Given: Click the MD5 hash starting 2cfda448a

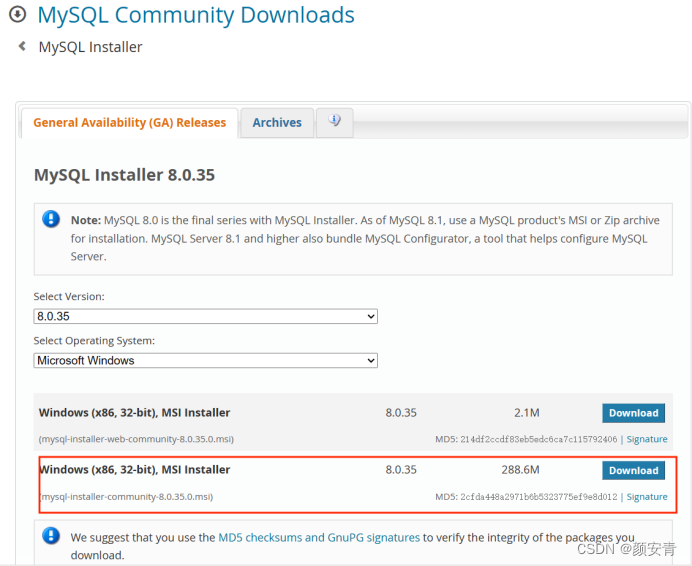Looking at the screenshot, I should [x=538, y=497].
